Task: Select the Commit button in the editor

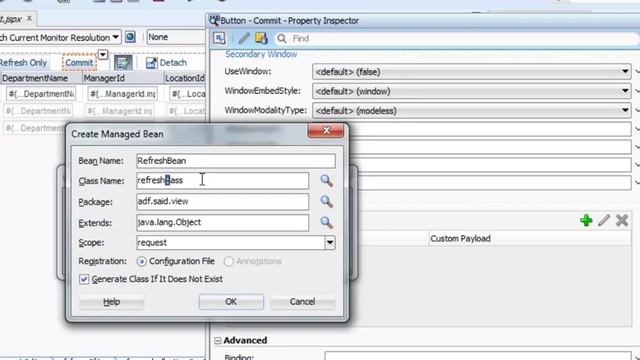Action: (x=79, y=62)
